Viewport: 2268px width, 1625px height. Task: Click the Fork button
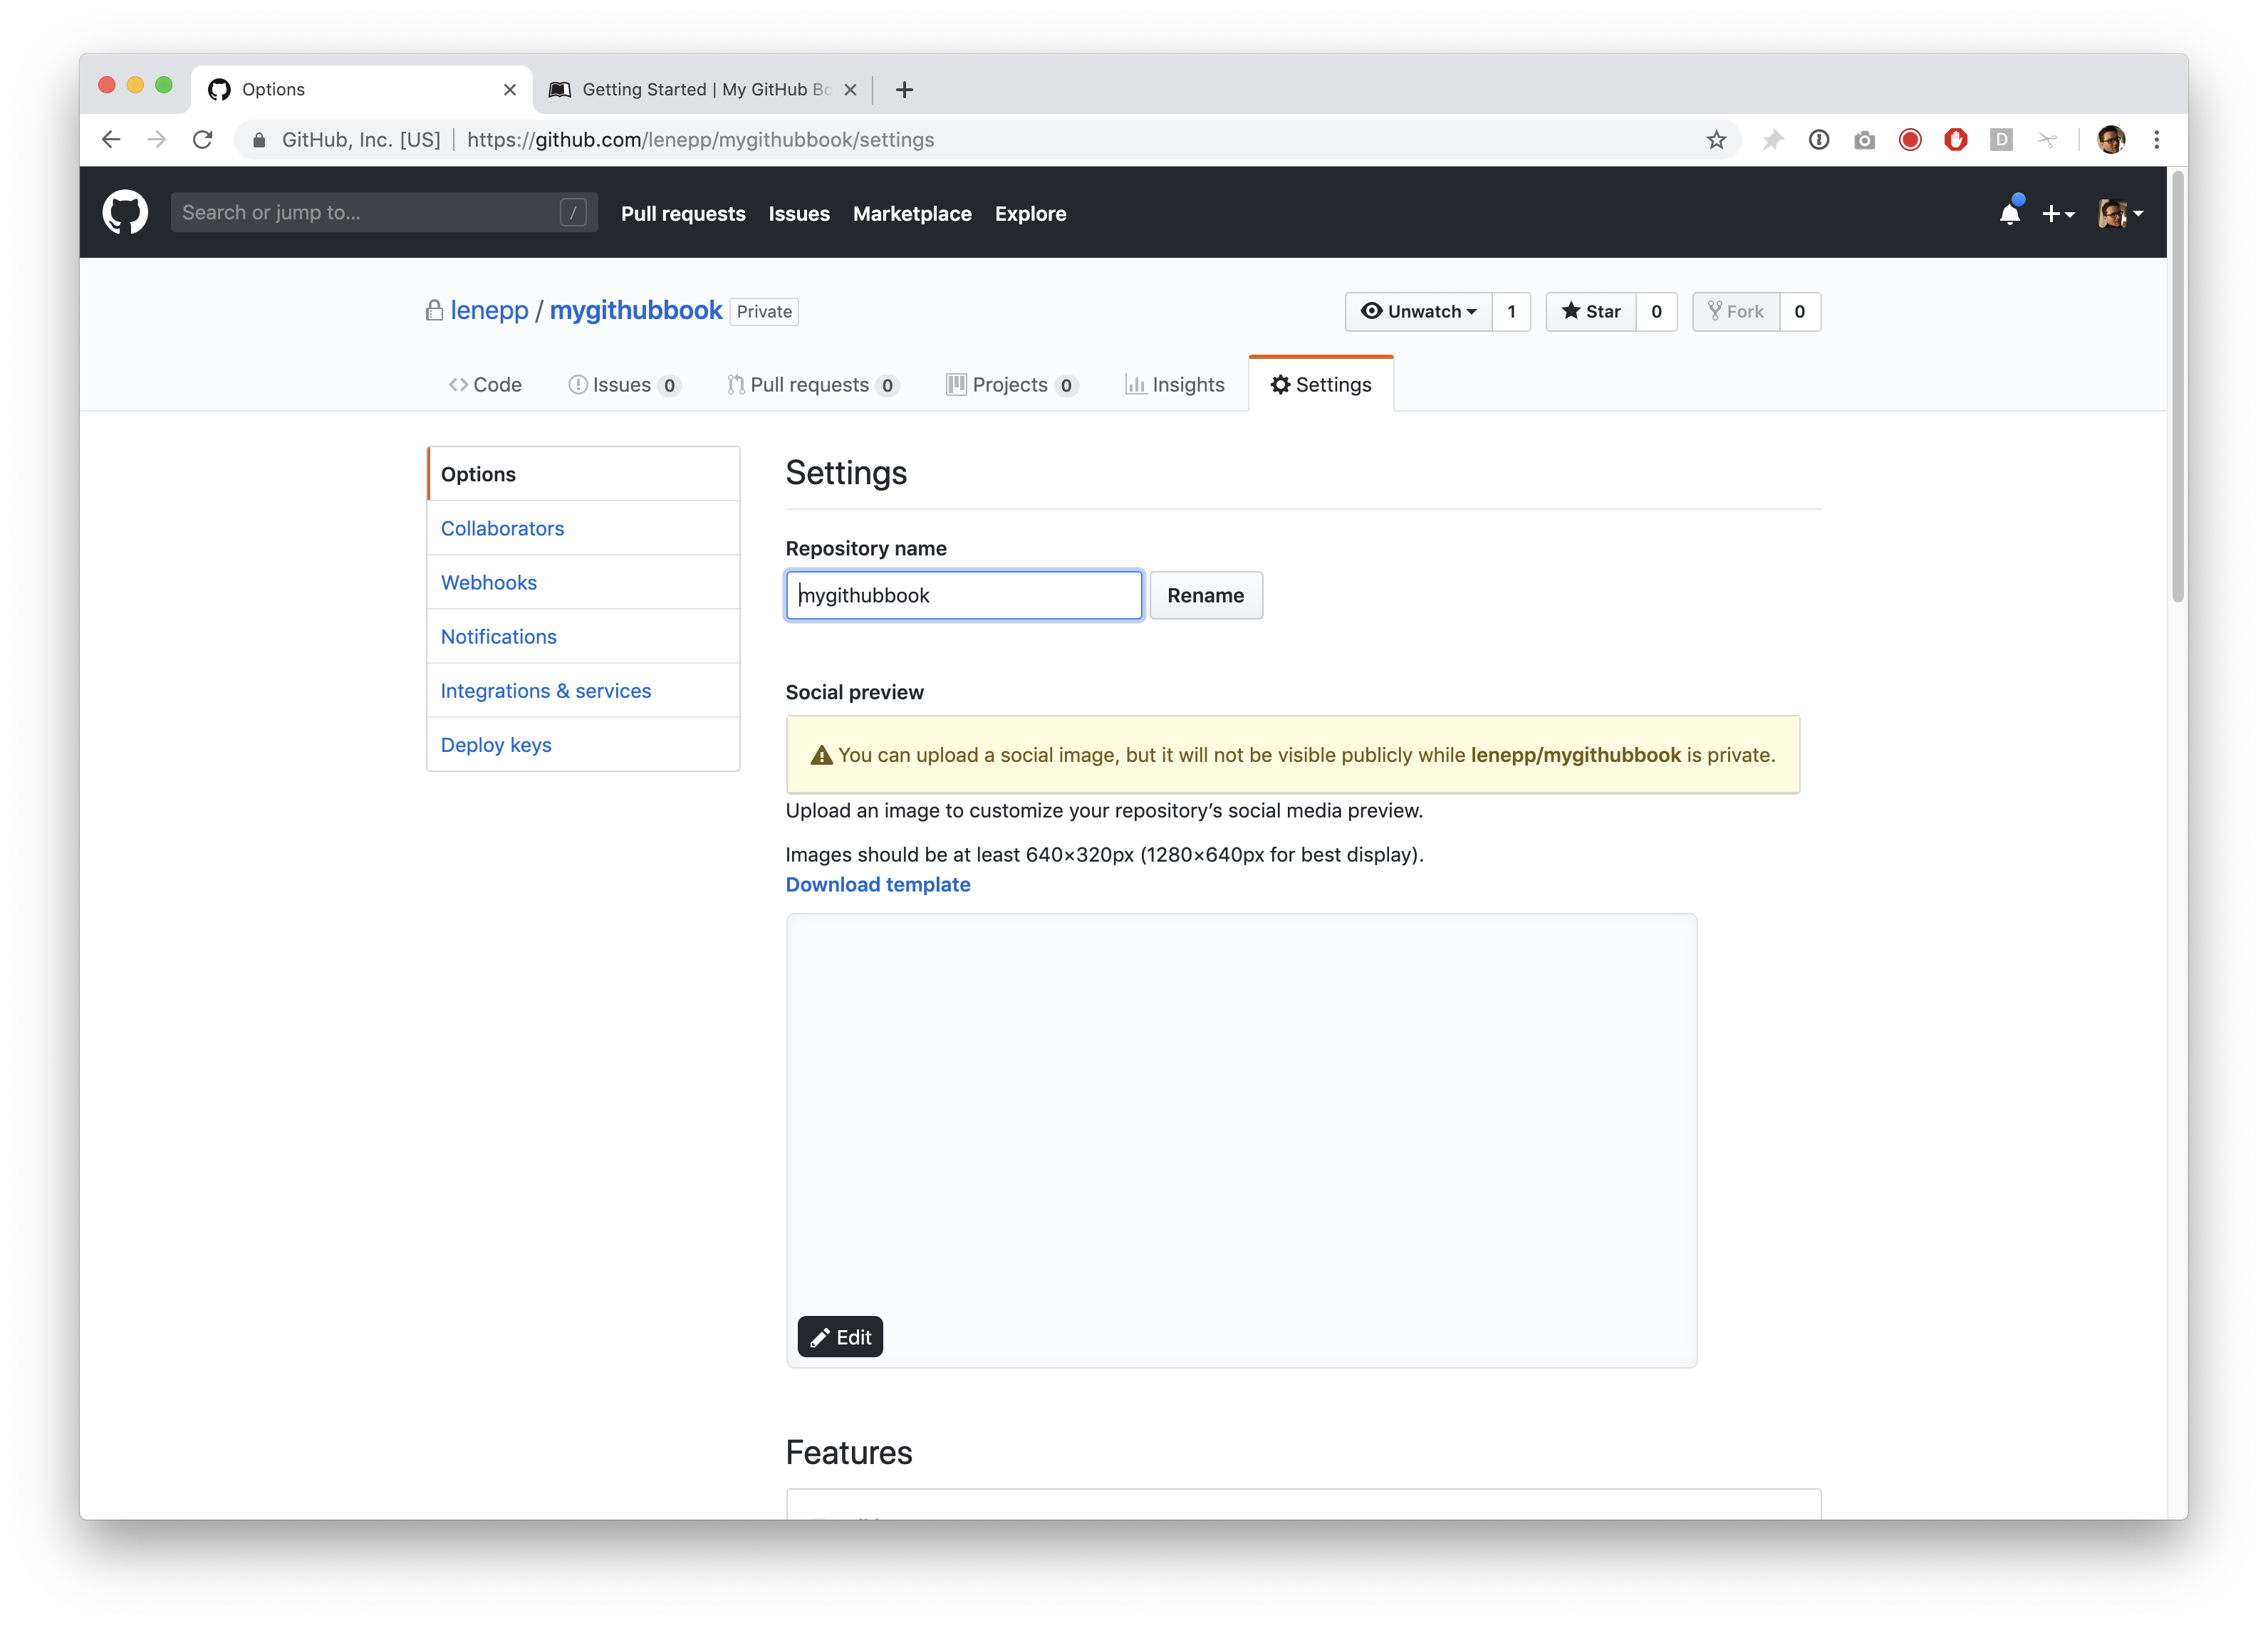coord(1736,311)
